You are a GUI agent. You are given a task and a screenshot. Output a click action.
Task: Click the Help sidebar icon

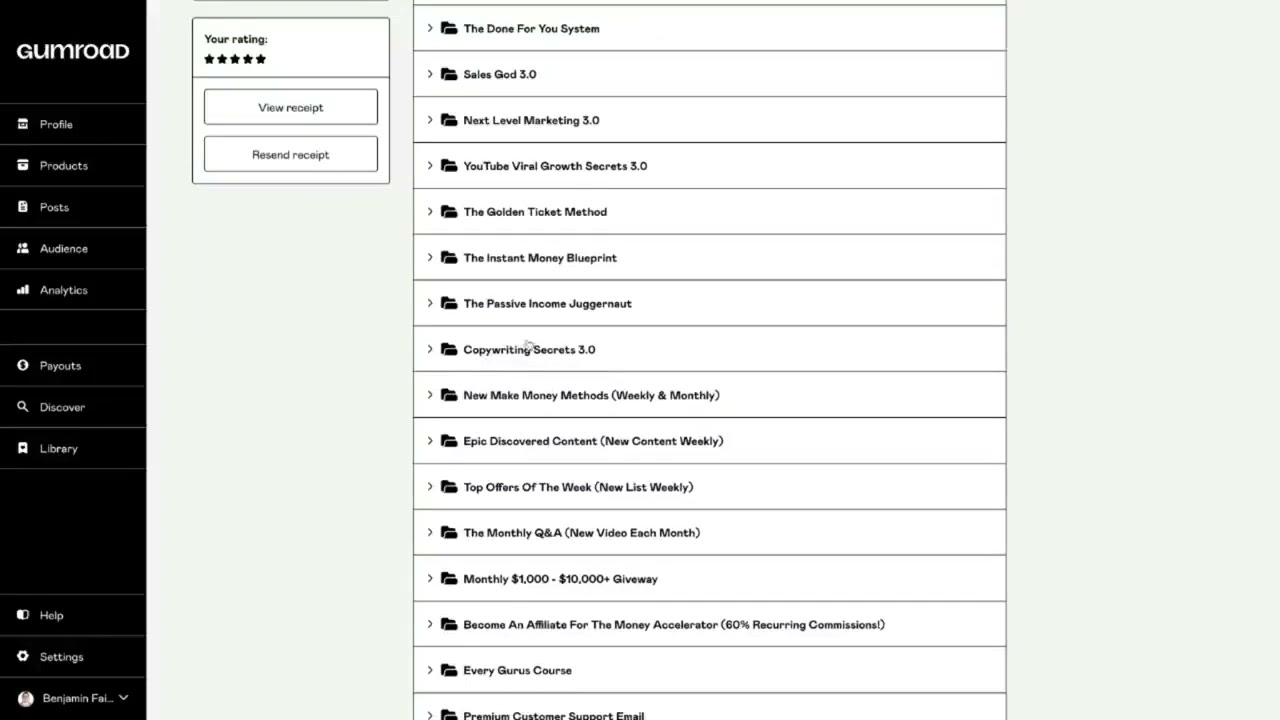[x=23, y=615]
